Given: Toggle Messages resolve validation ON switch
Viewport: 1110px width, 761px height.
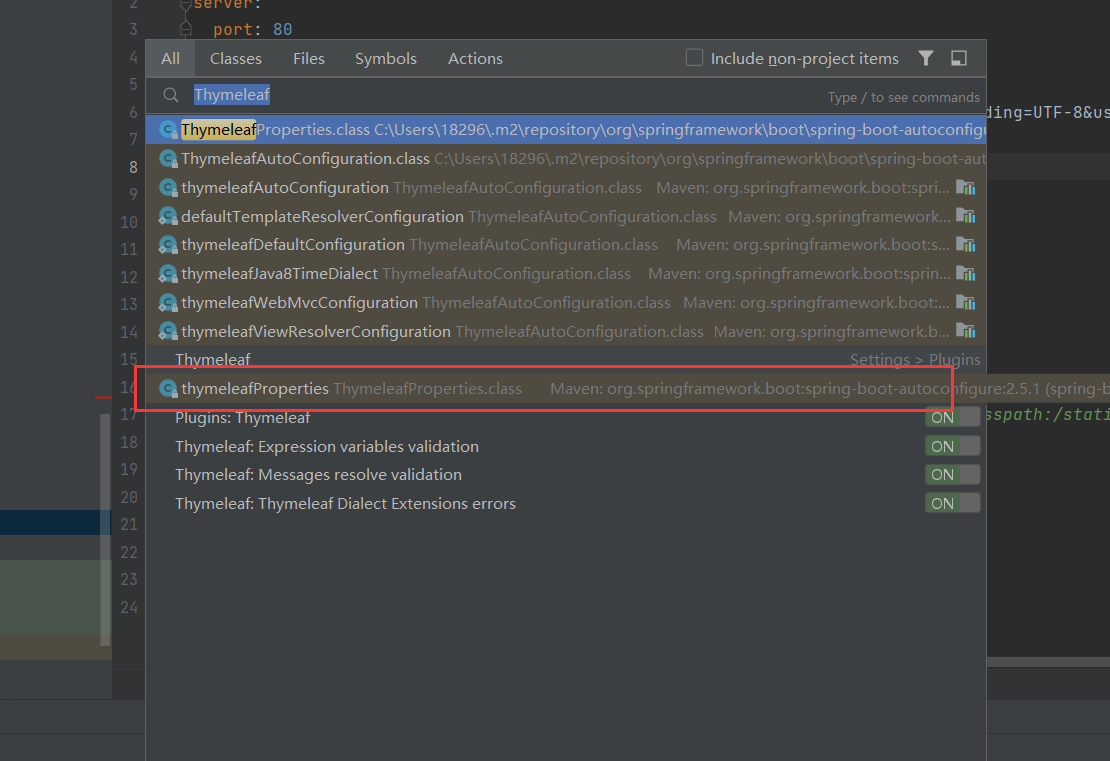Looking at the screenshot, I should 952,474.
